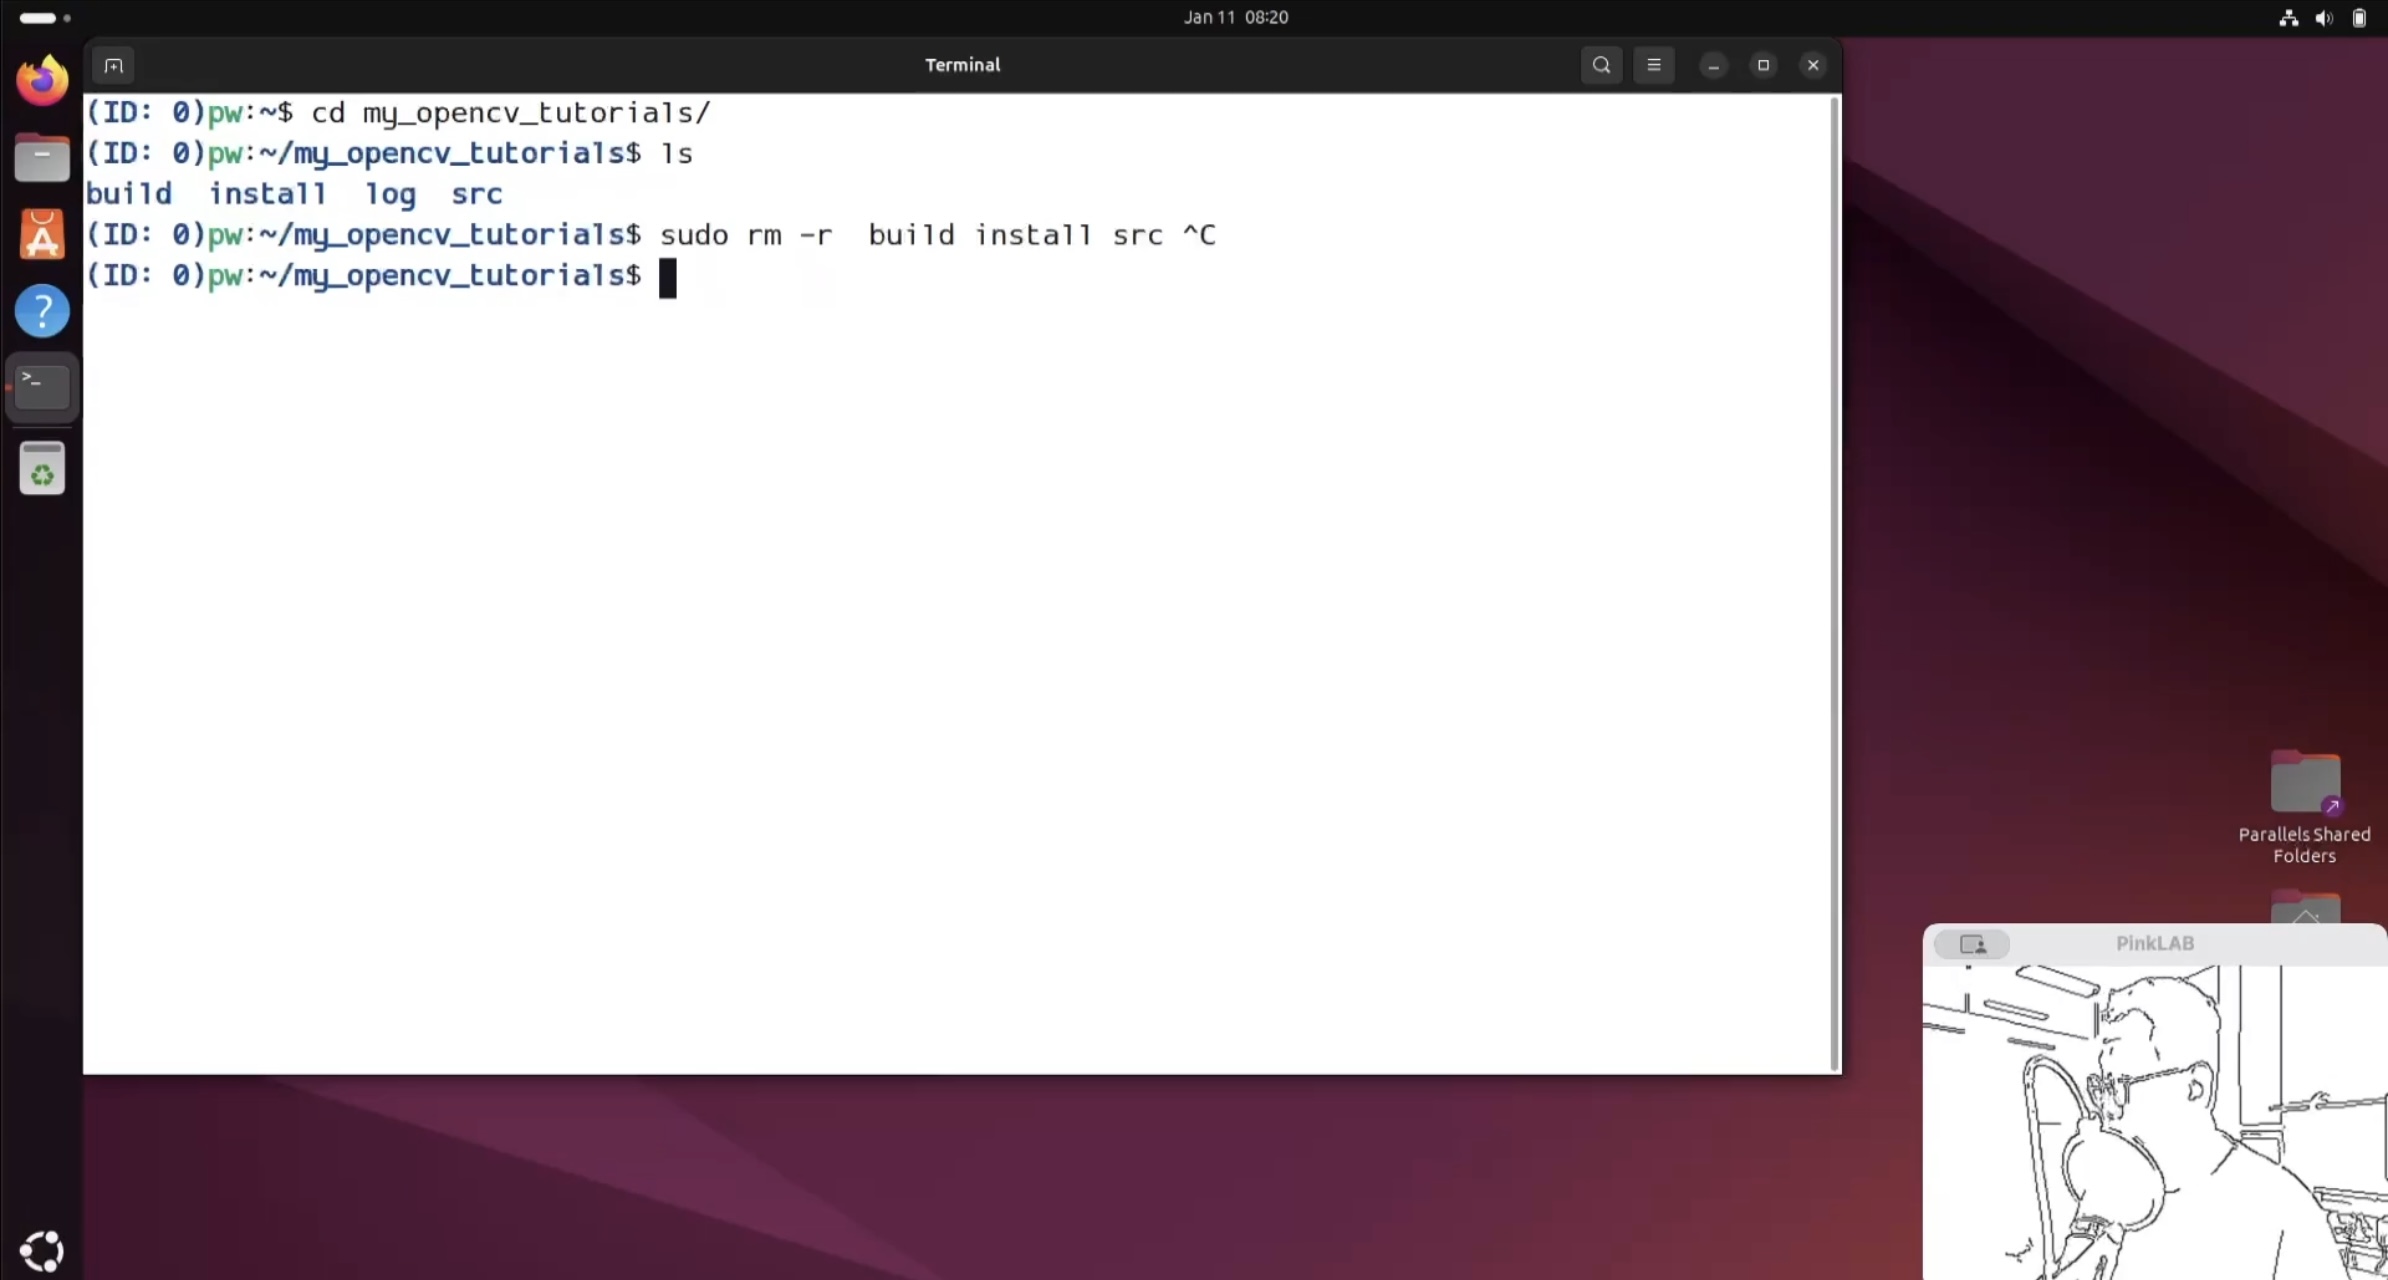Open the Files manager in dock
This screenshot has height=1280, width=2388.
point(42,158)
